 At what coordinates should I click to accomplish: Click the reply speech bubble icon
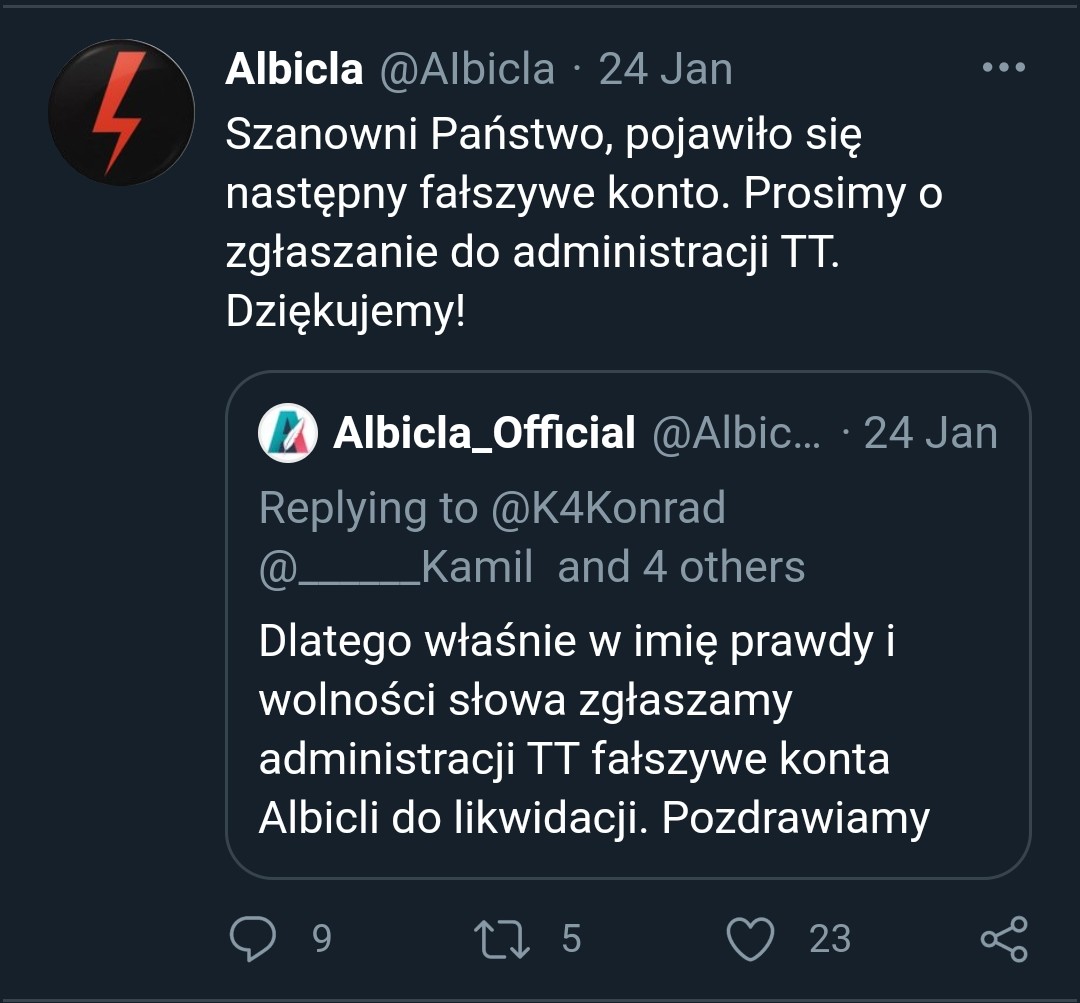253,939
